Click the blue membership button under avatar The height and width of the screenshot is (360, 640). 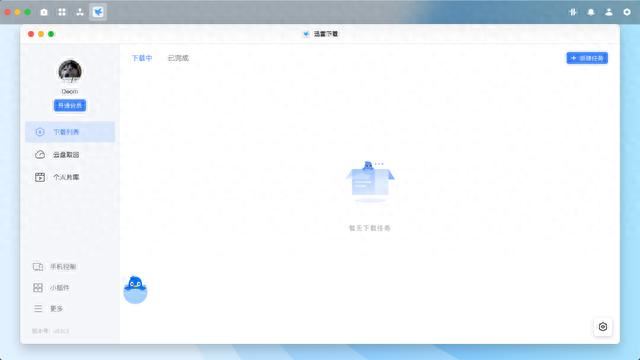pyautogui.click(x=70, y=106)
